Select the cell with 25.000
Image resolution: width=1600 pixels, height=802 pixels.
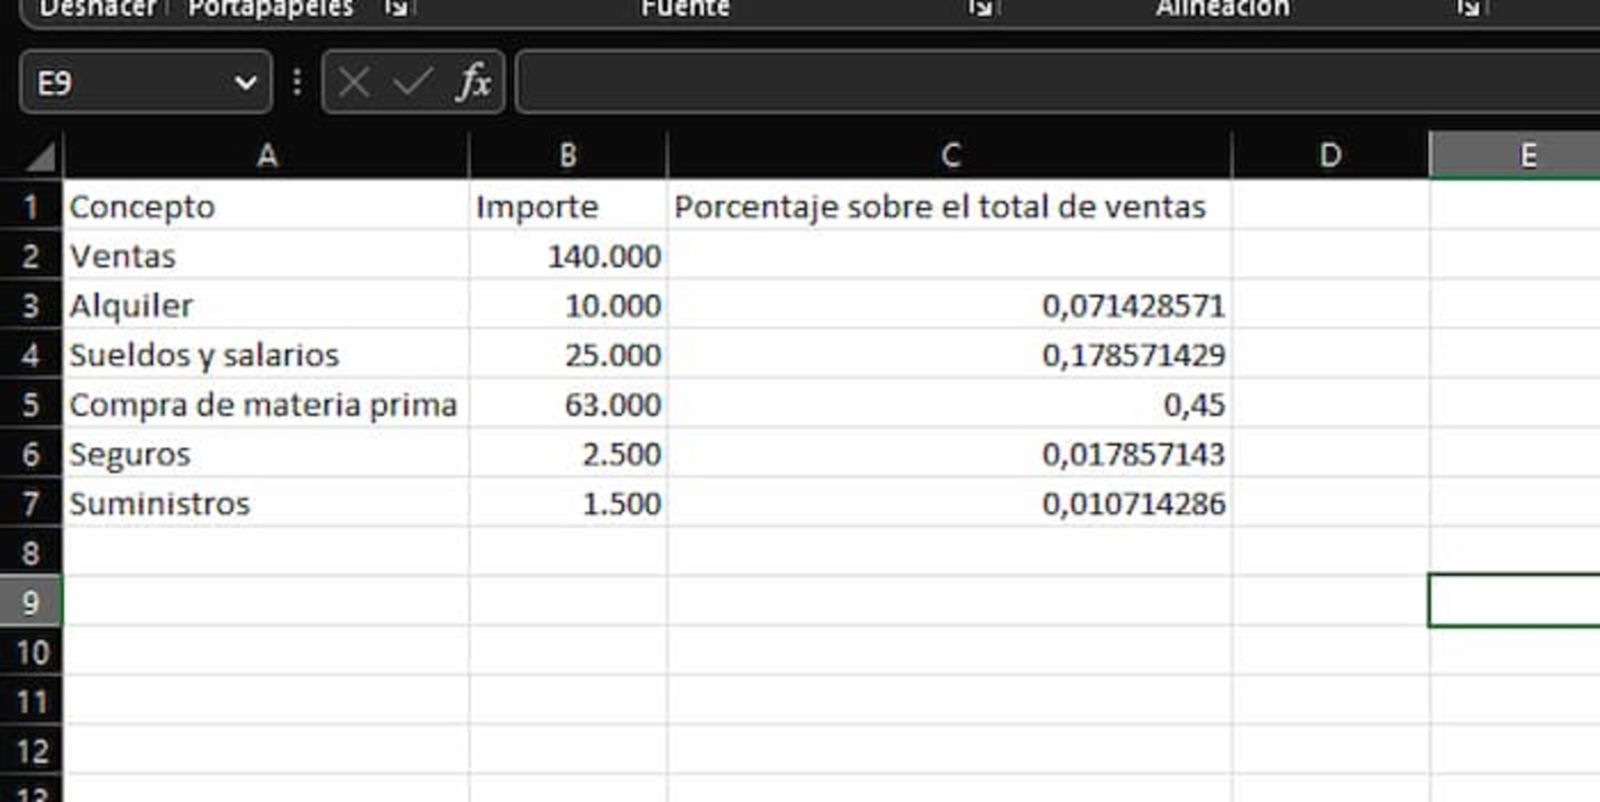pos(568,355)
